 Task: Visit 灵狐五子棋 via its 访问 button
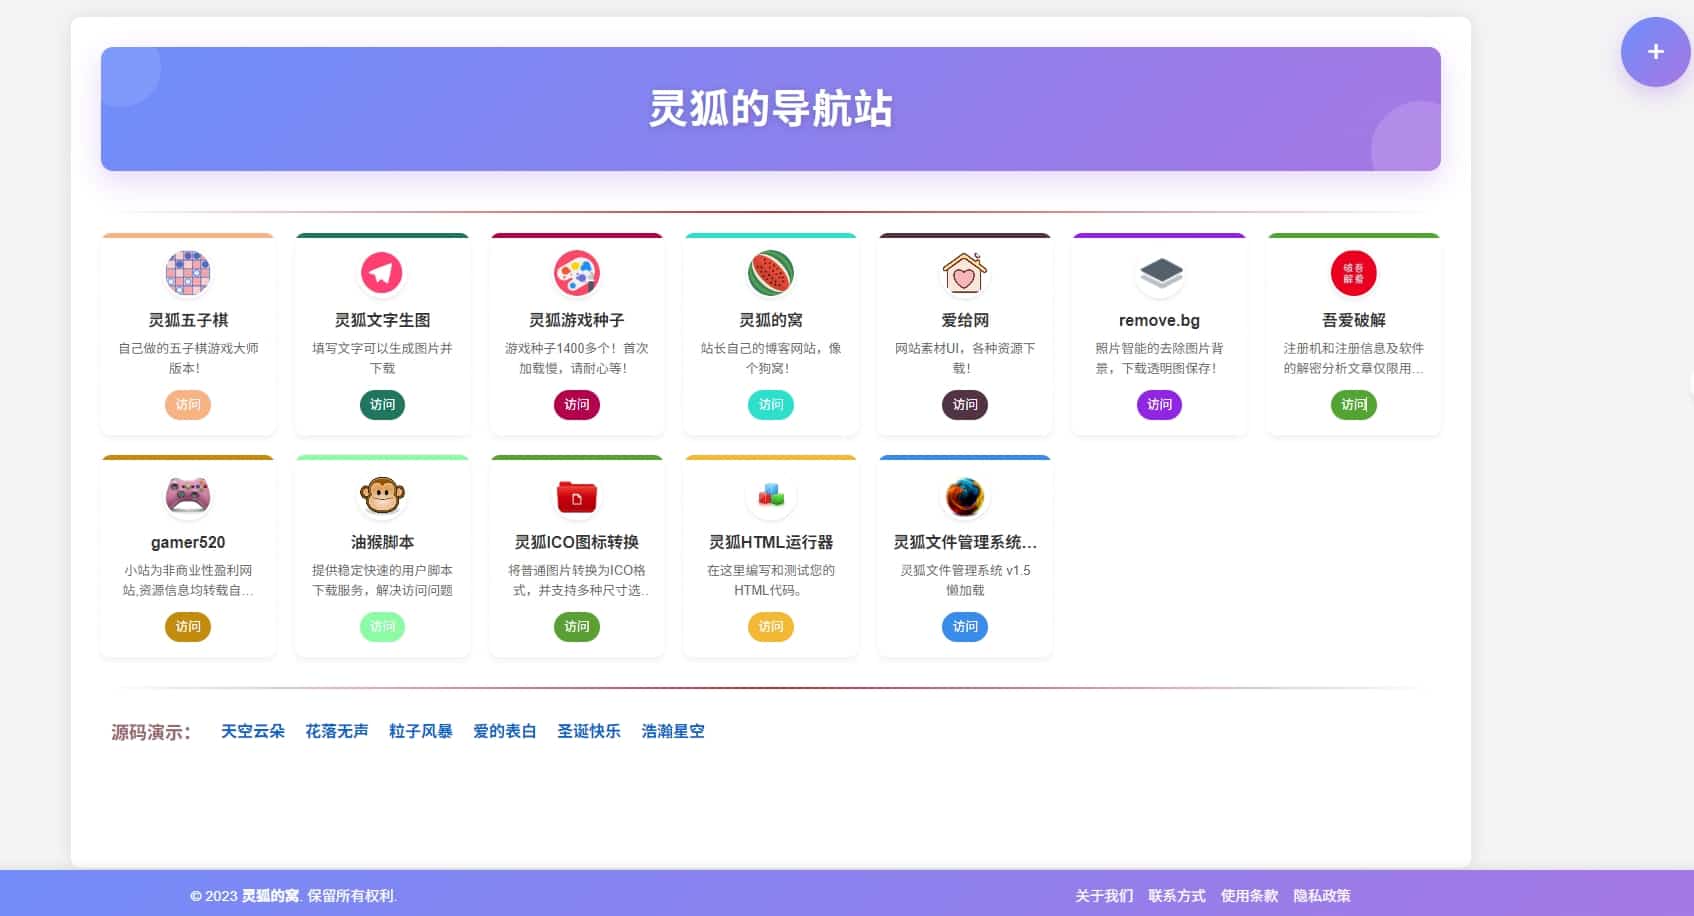pos(188,405)
